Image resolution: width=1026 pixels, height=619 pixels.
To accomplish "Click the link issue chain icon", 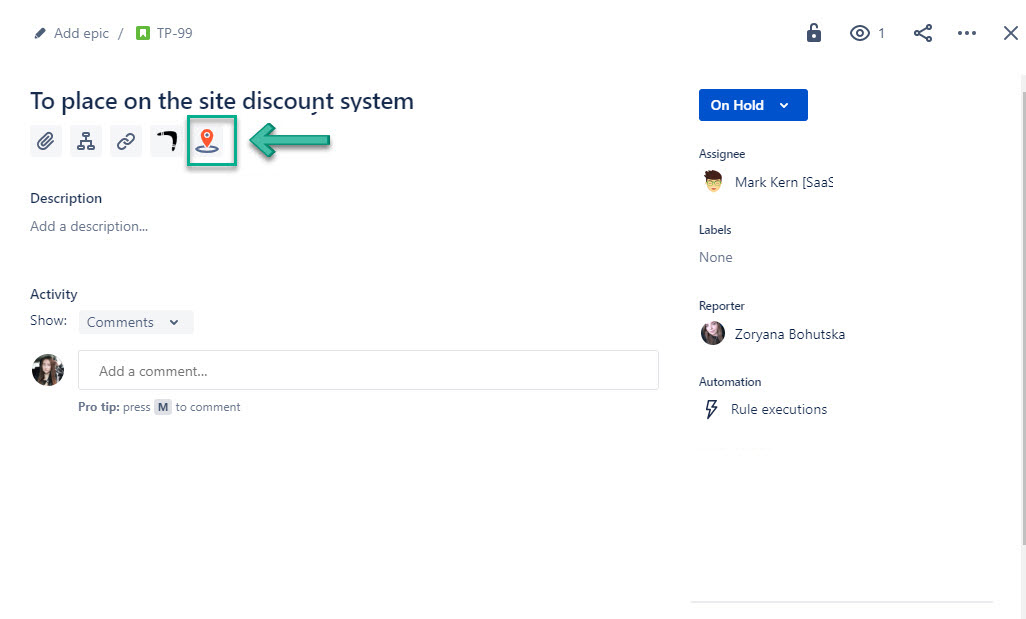I will pyautogui.click(x=126, y=142).
